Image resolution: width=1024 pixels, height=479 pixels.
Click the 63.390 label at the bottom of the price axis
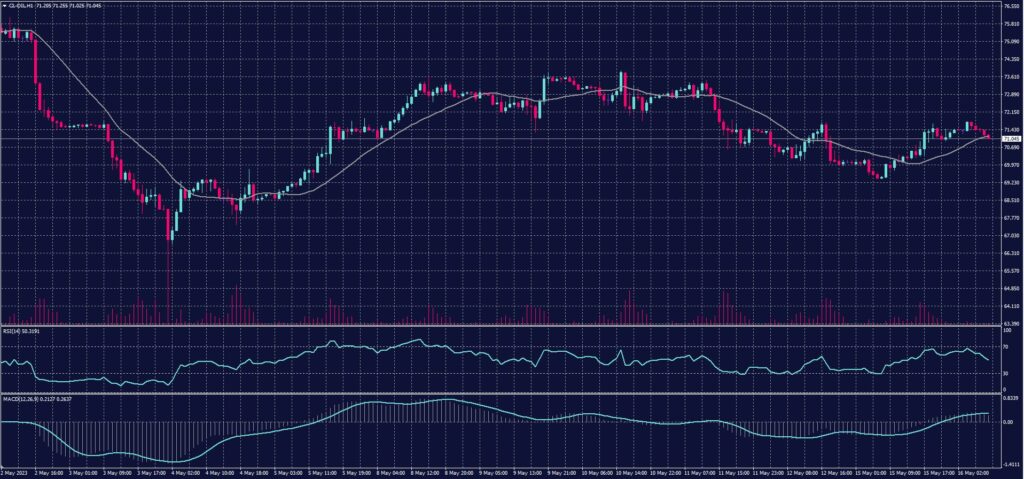click(1010, 323)
